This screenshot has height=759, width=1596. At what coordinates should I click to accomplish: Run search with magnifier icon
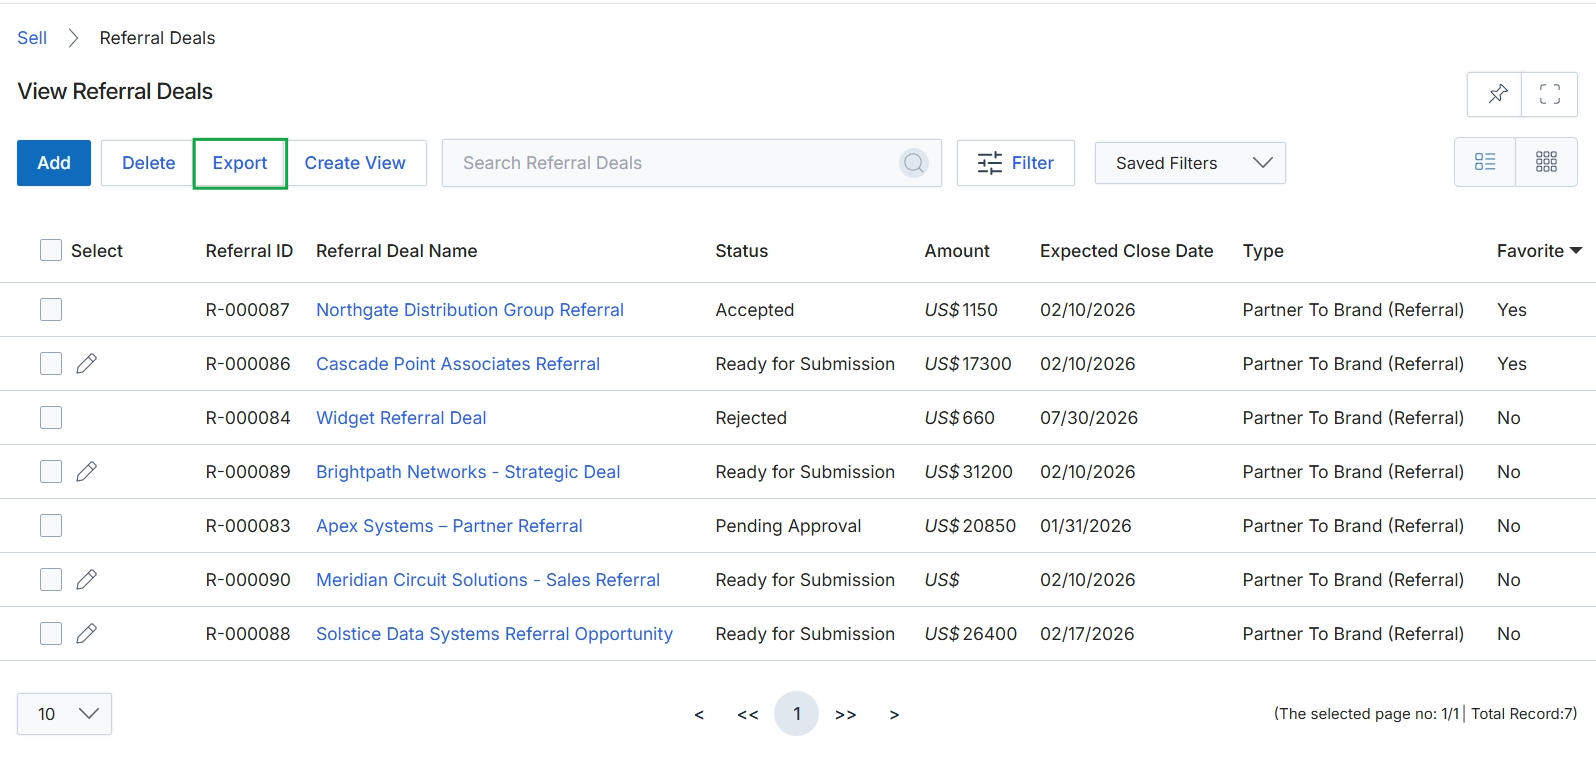point(913,163)
